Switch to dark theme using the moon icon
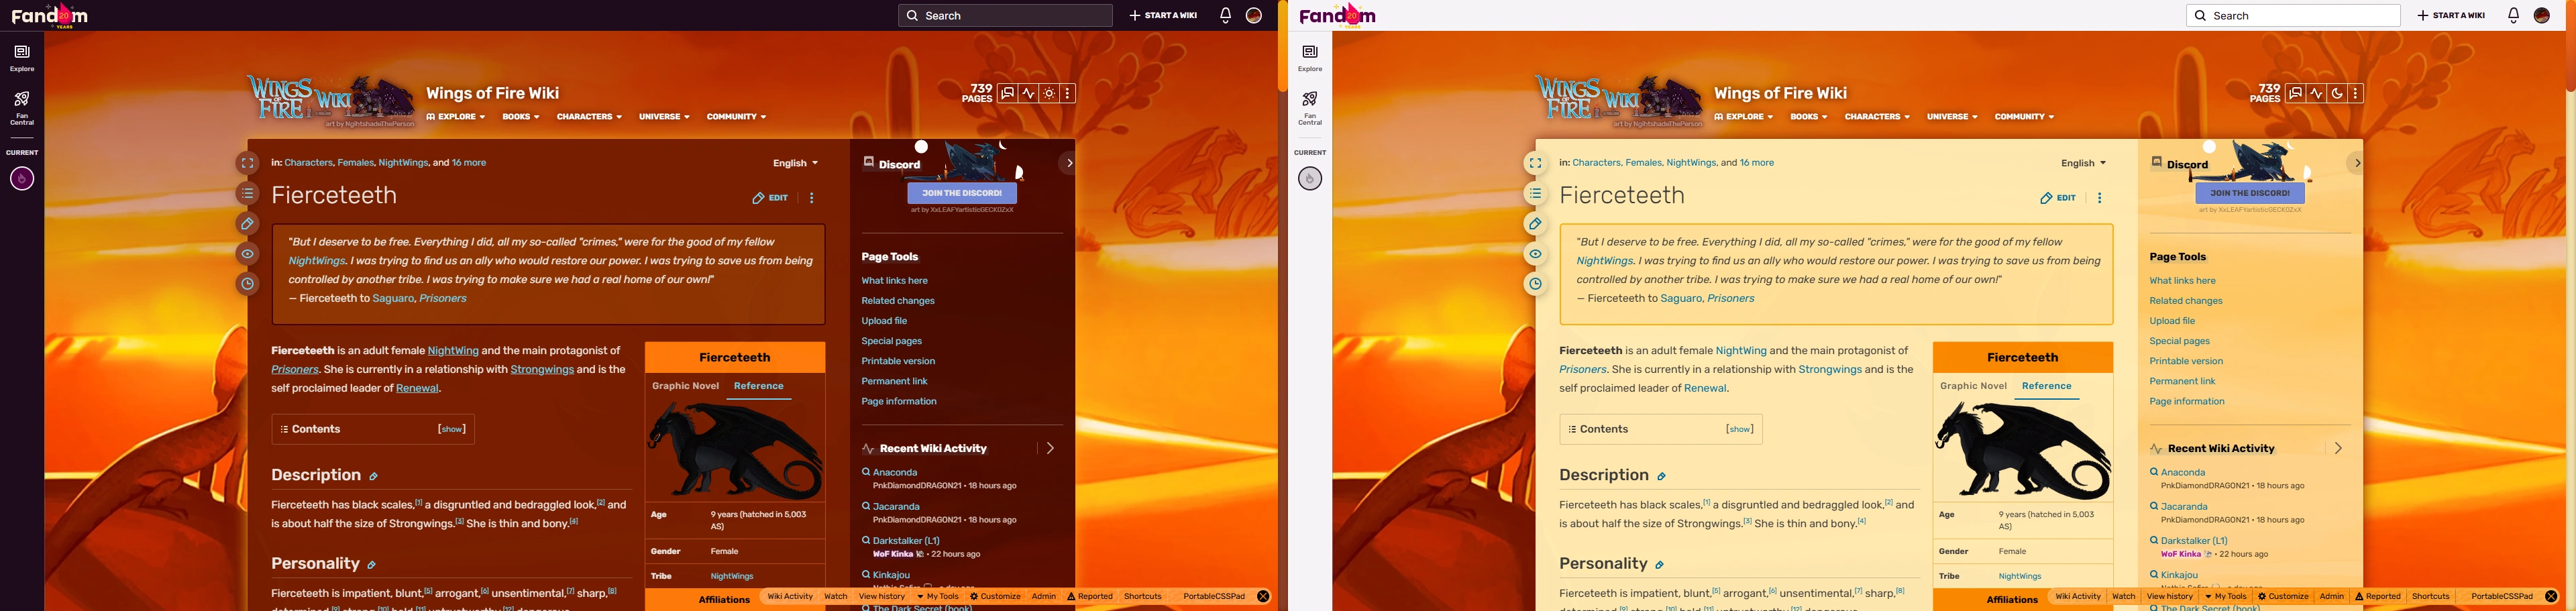Image resolution: width=2576 pixels, height=611 pixels. pyautogui.click(x=2337, y=93)
